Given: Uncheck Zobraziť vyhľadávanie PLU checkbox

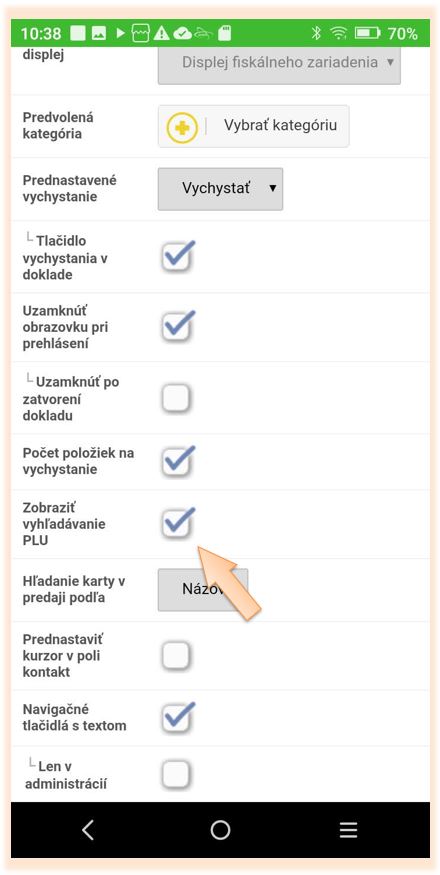Looking at the screenshot, I should pos(177,523).
